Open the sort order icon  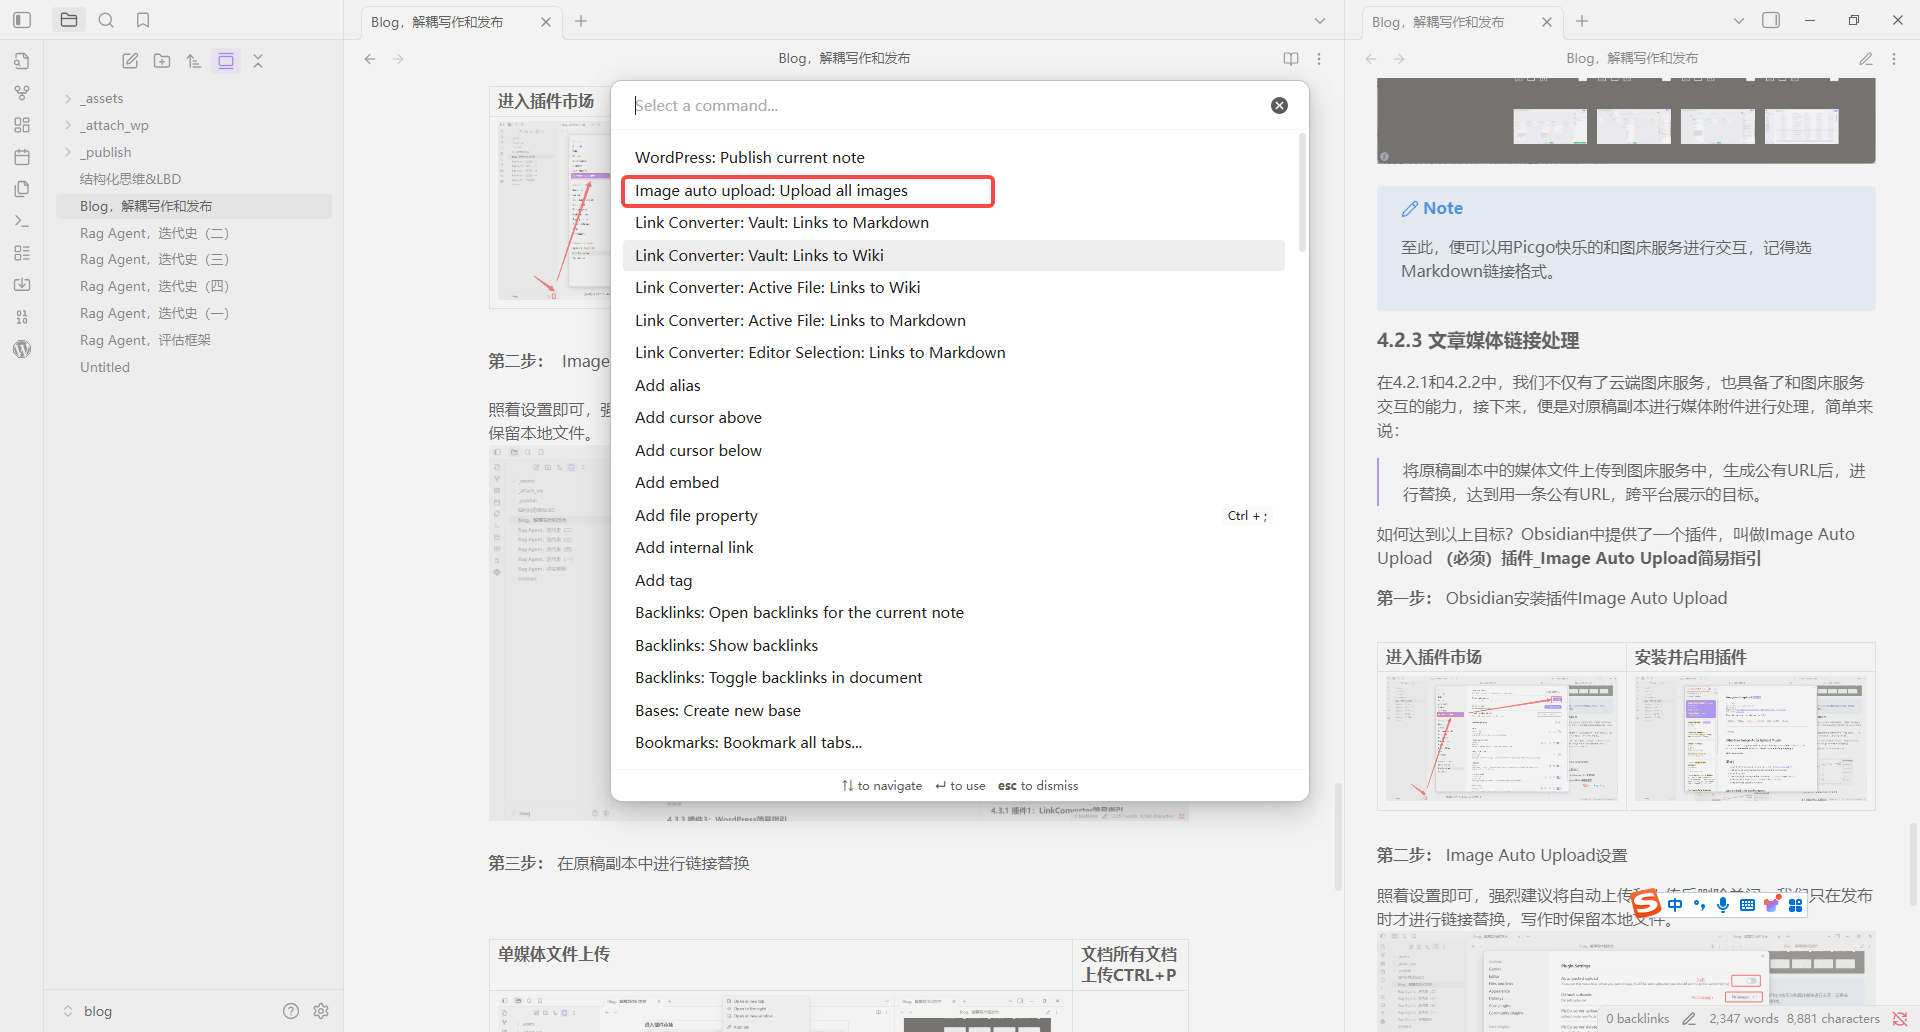(x=194, y=61)
